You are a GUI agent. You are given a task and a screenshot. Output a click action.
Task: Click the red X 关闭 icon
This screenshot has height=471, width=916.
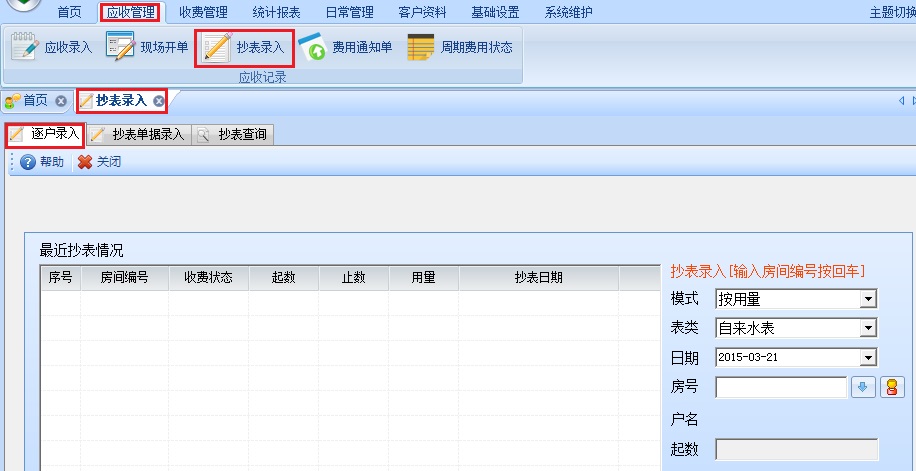(x=85, y=162)
